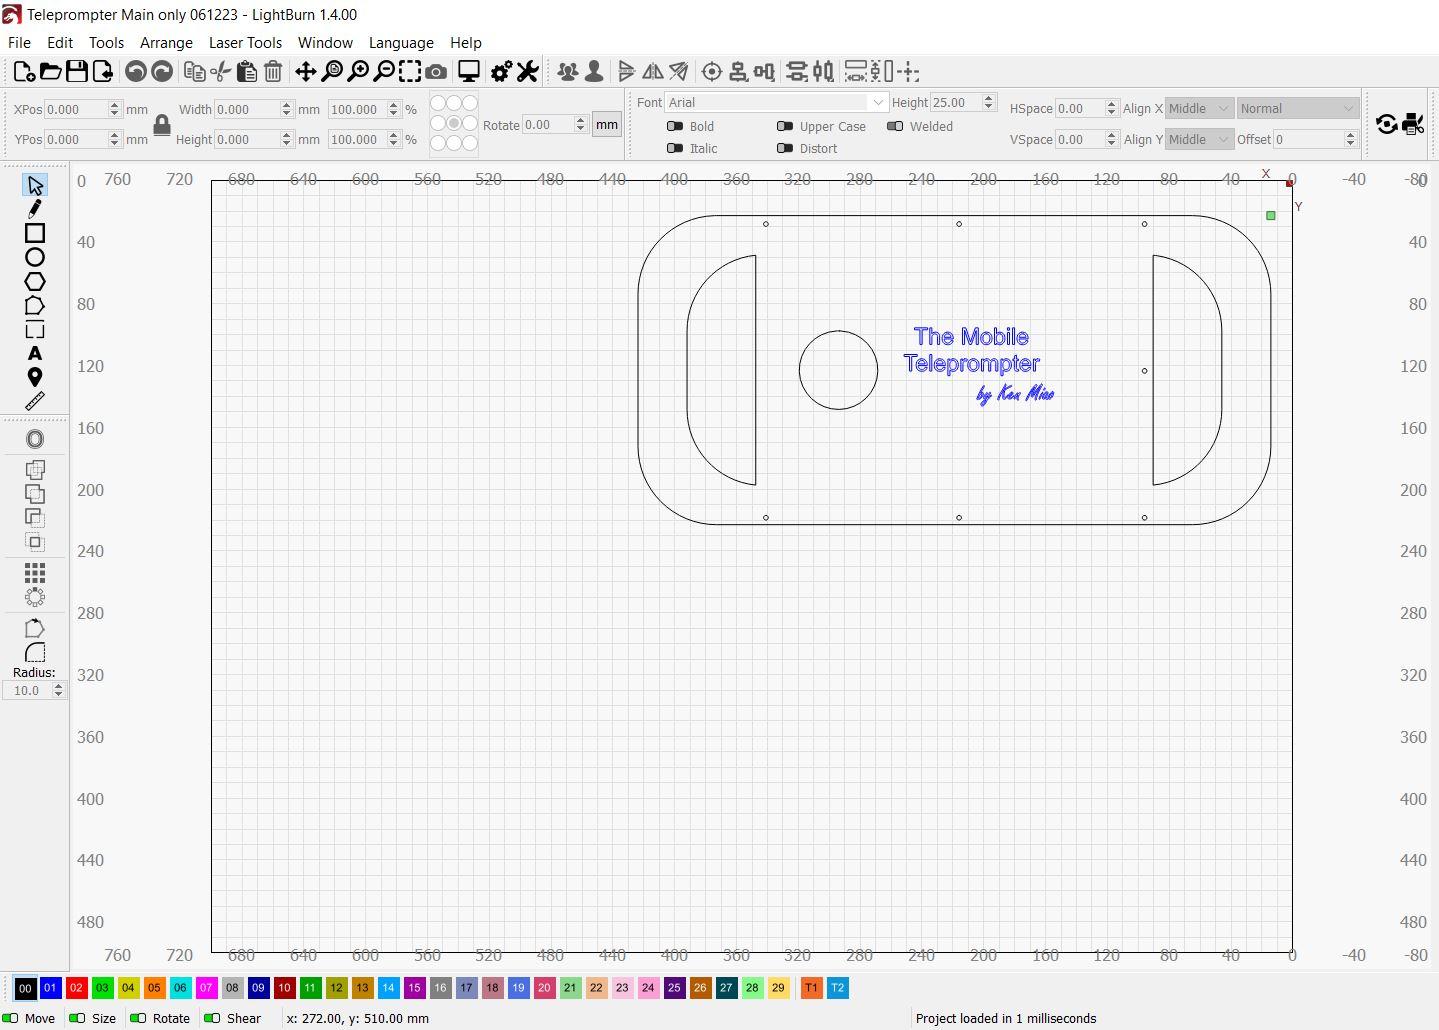Select tool layer T2 in palette
This screenshot has height=1030, width=1439.
(x=837, y=988)
